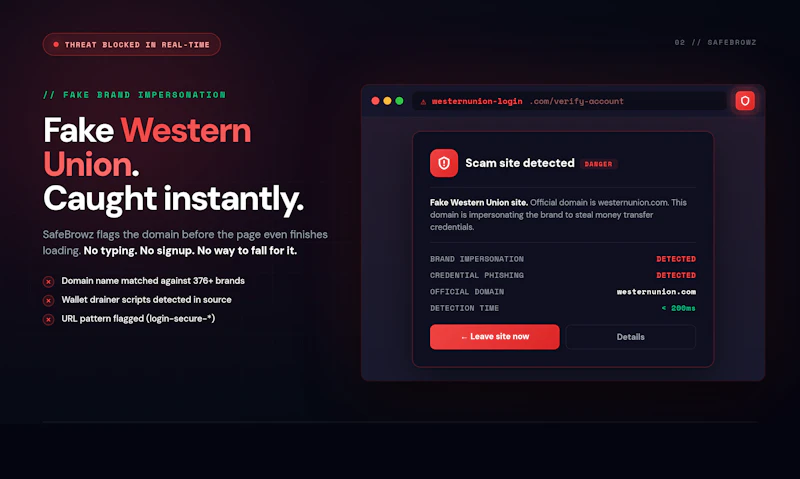The width and height of the screenshot is (800, 479).
Task: Click the 02 // SAFEBROWZ page label
Action: pyautogui.click(x=715, y=42)
